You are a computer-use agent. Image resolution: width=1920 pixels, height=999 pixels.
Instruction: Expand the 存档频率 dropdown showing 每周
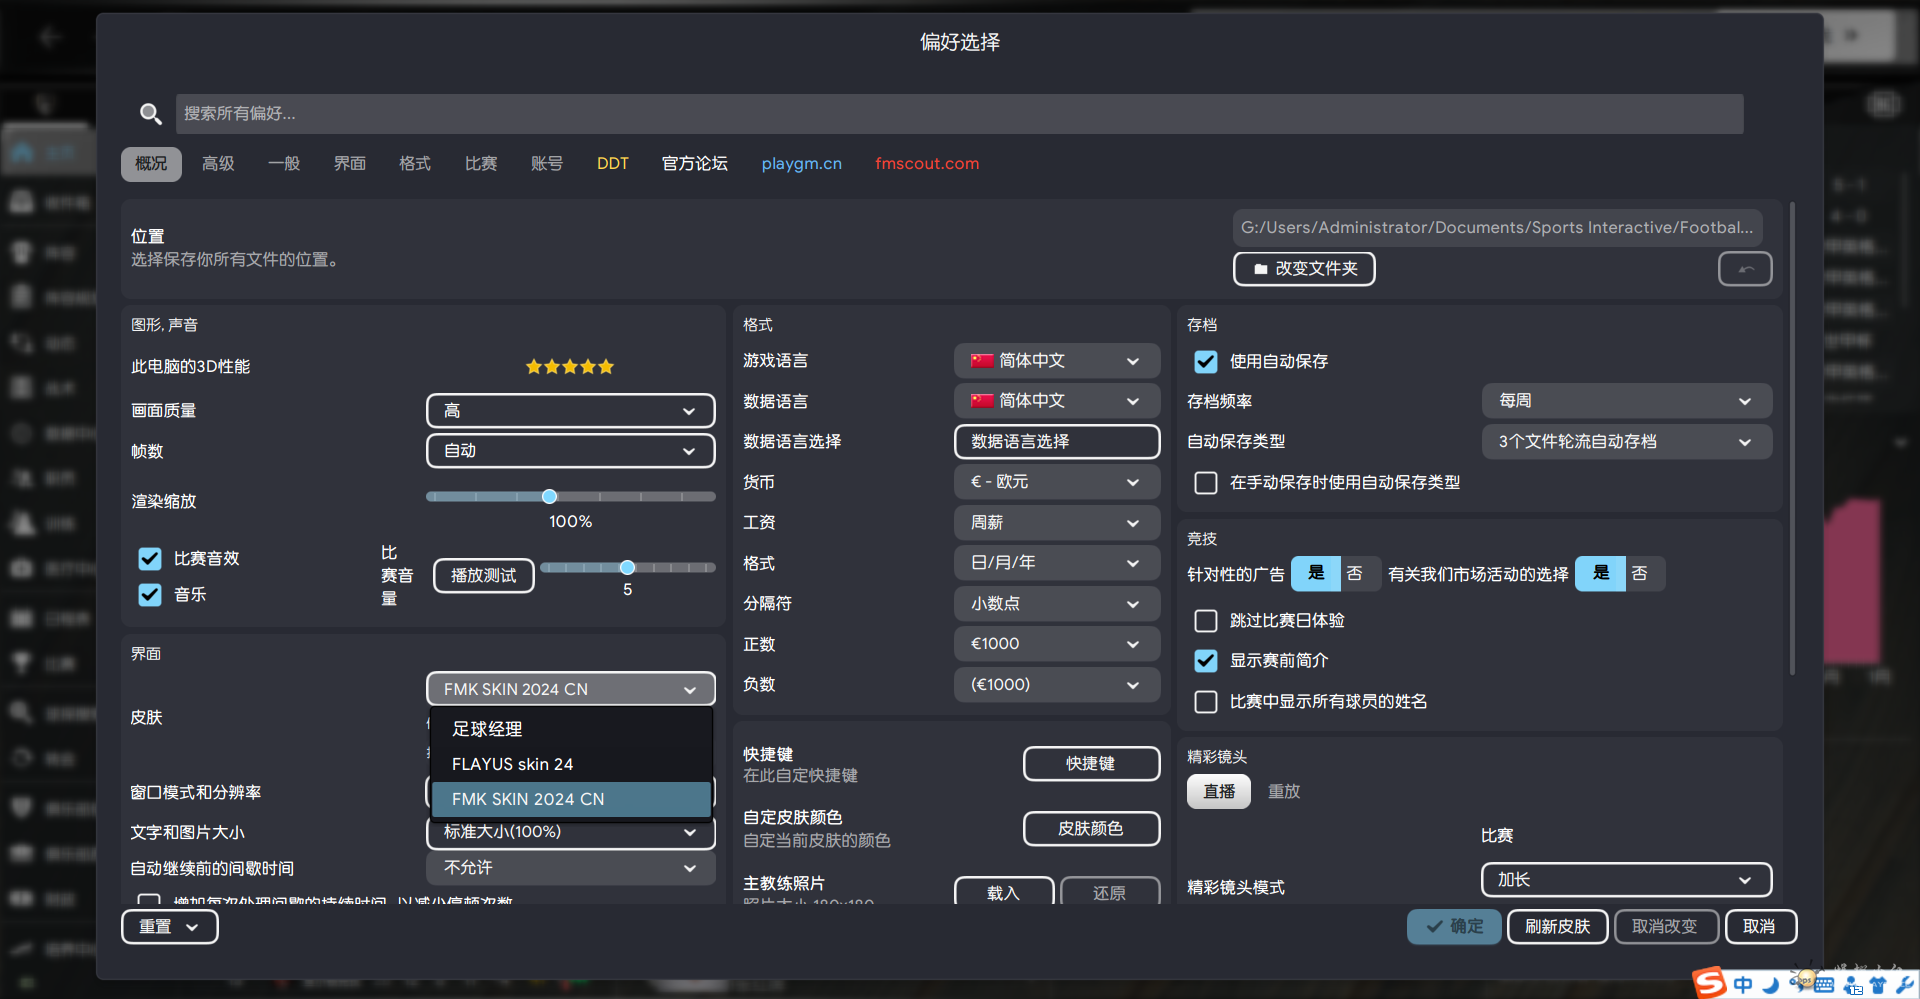(1626, 401)
